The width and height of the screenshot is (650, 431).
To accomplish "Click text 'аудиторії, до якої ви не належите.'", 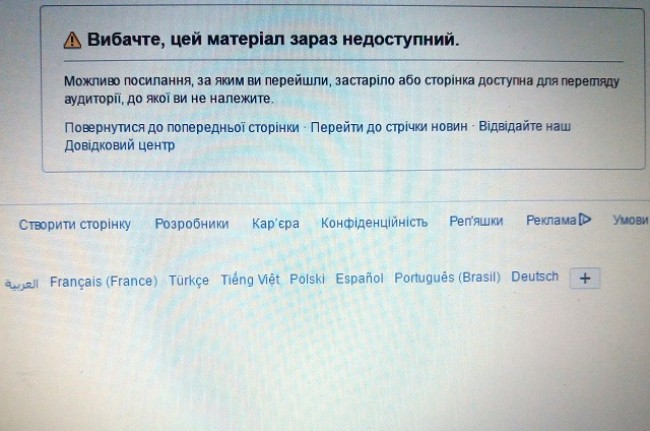I will coord(169,99).
